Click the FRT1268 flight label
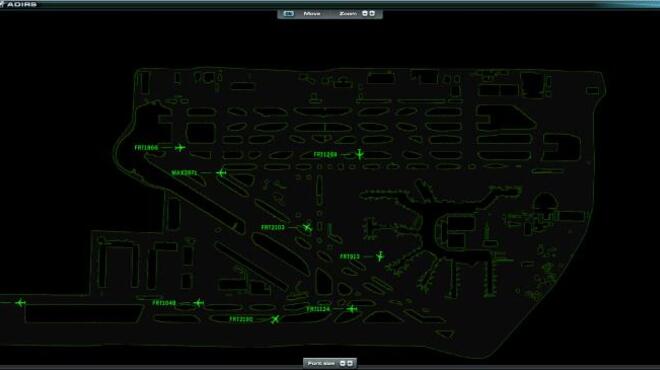 click(325, 154)
